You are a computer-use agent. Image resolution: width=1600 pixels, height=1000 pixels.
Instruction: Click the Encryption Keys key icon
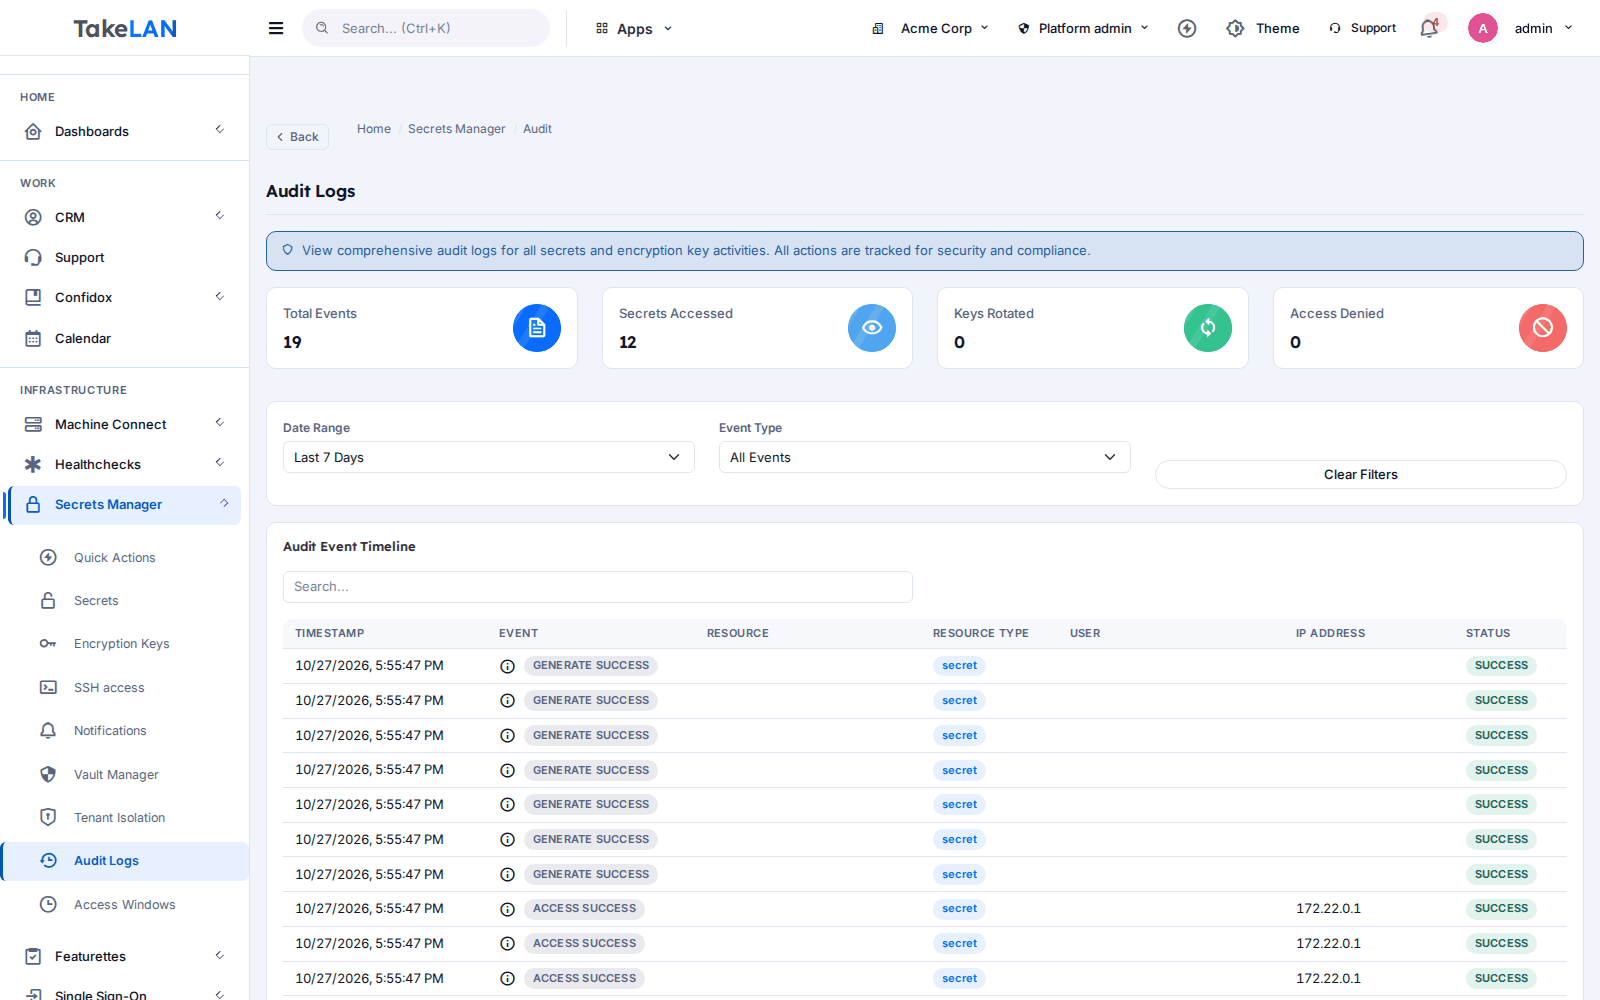tap(48, 643)
